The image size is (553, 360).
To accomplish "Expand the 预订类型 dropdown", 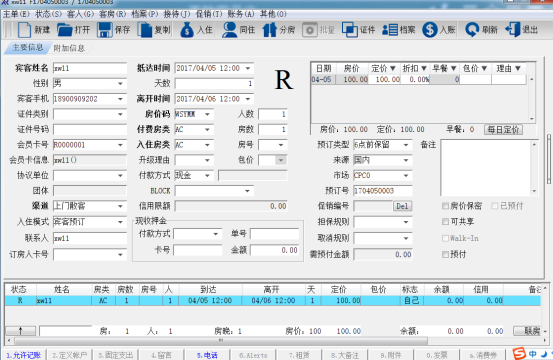I will (406, 145).
